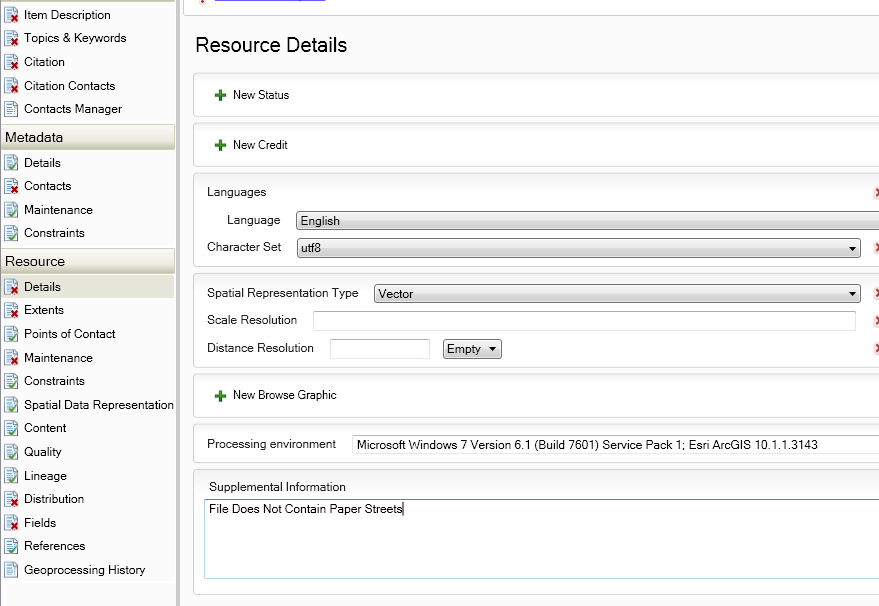The width and height of the screenshot is (879, 606).
Task: Open the Language dropdown showing English
Action: [586, 221]
